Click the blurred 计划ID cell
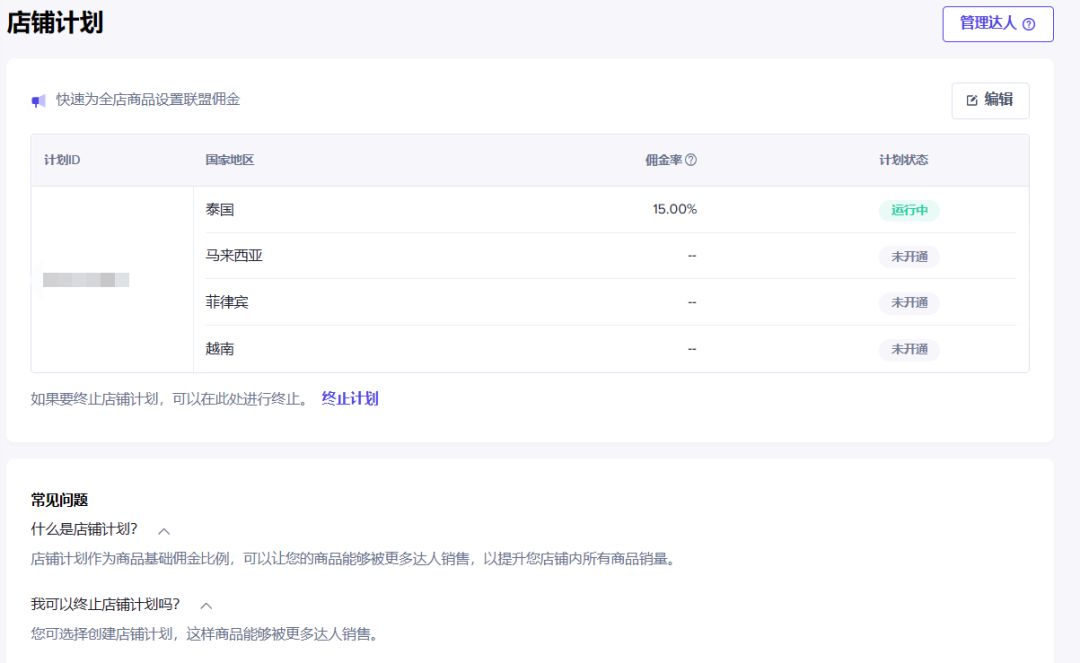Screen dimensions: 1080x663 click(83, 278)
